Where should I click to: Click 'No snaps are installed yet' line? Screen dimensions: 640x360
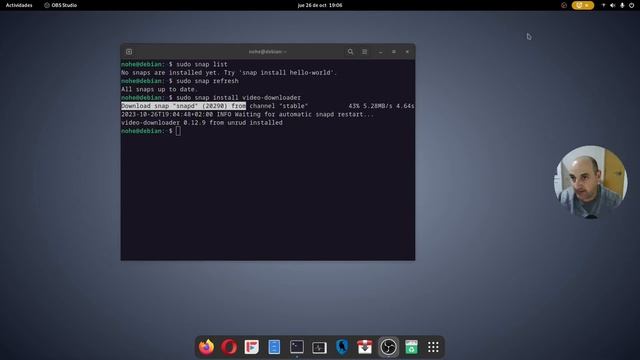[229, 73]
